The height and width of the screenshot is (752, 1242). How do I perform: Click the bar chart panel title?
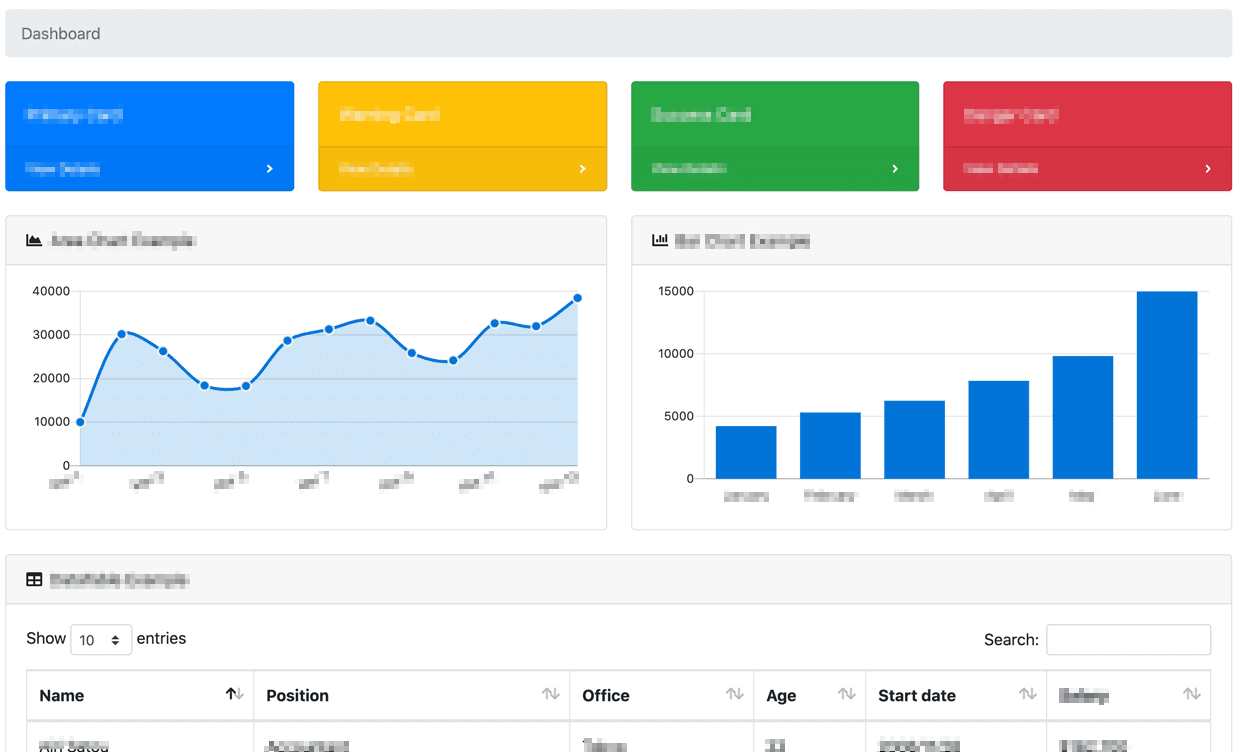742,240
